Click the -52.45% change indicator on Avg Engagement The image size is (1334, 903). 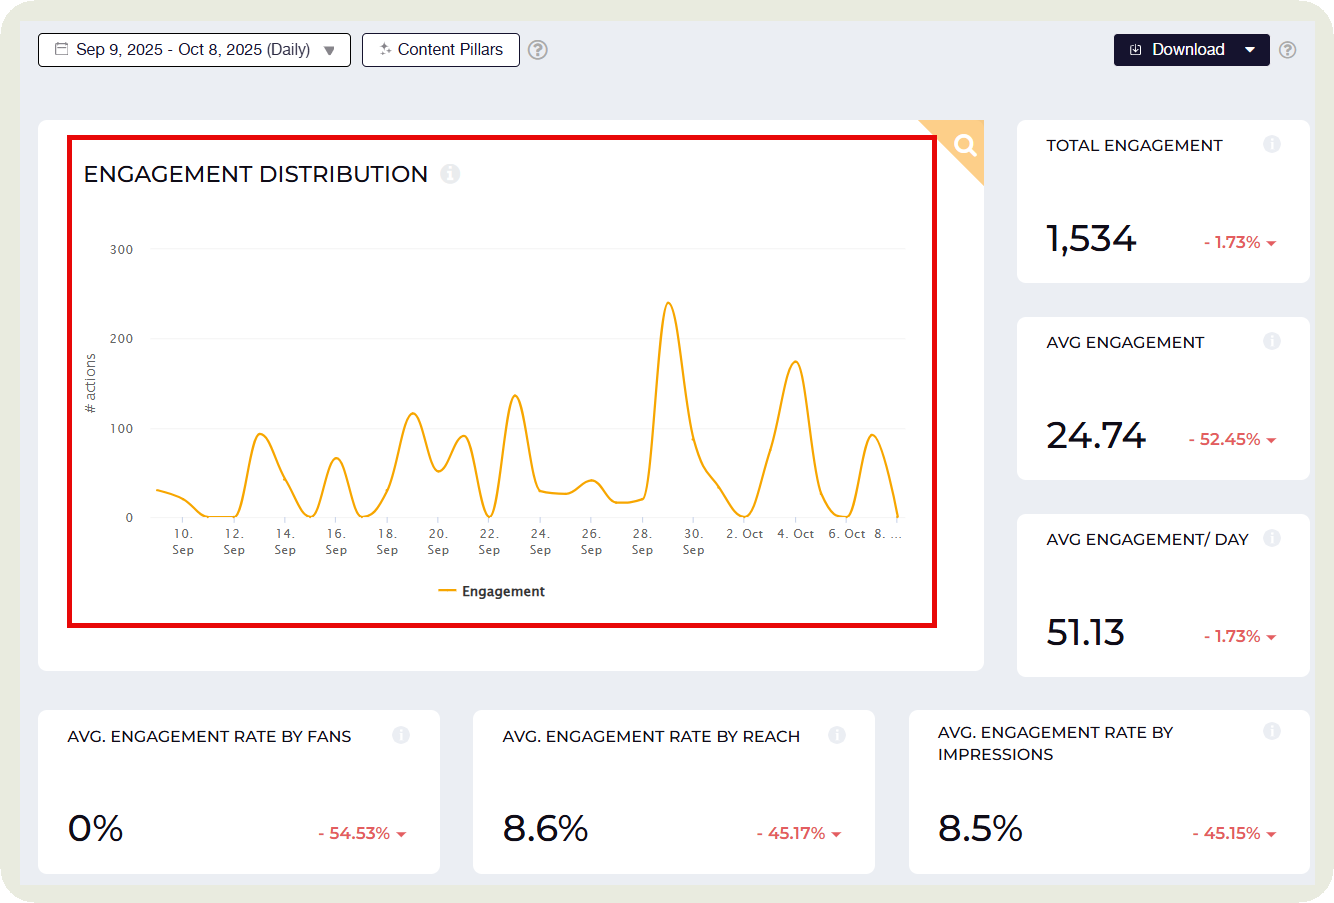pyautogui.click(x=1231, y=440)
